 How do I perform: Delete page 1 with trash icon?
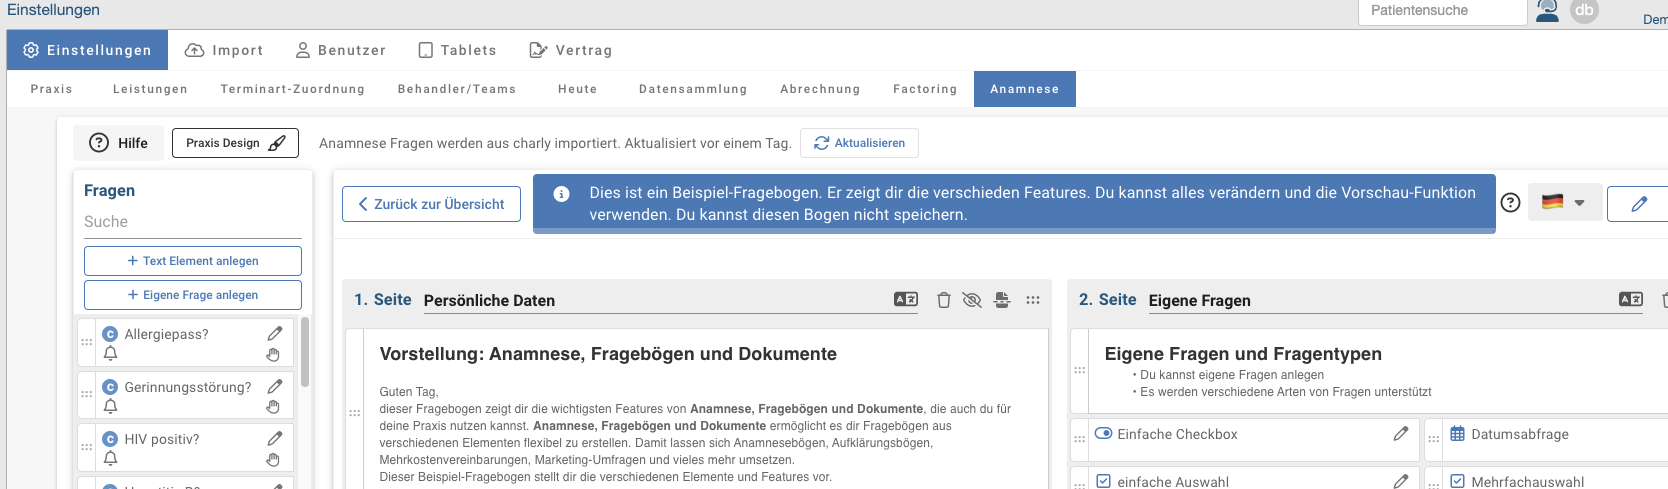pos(943,300)
